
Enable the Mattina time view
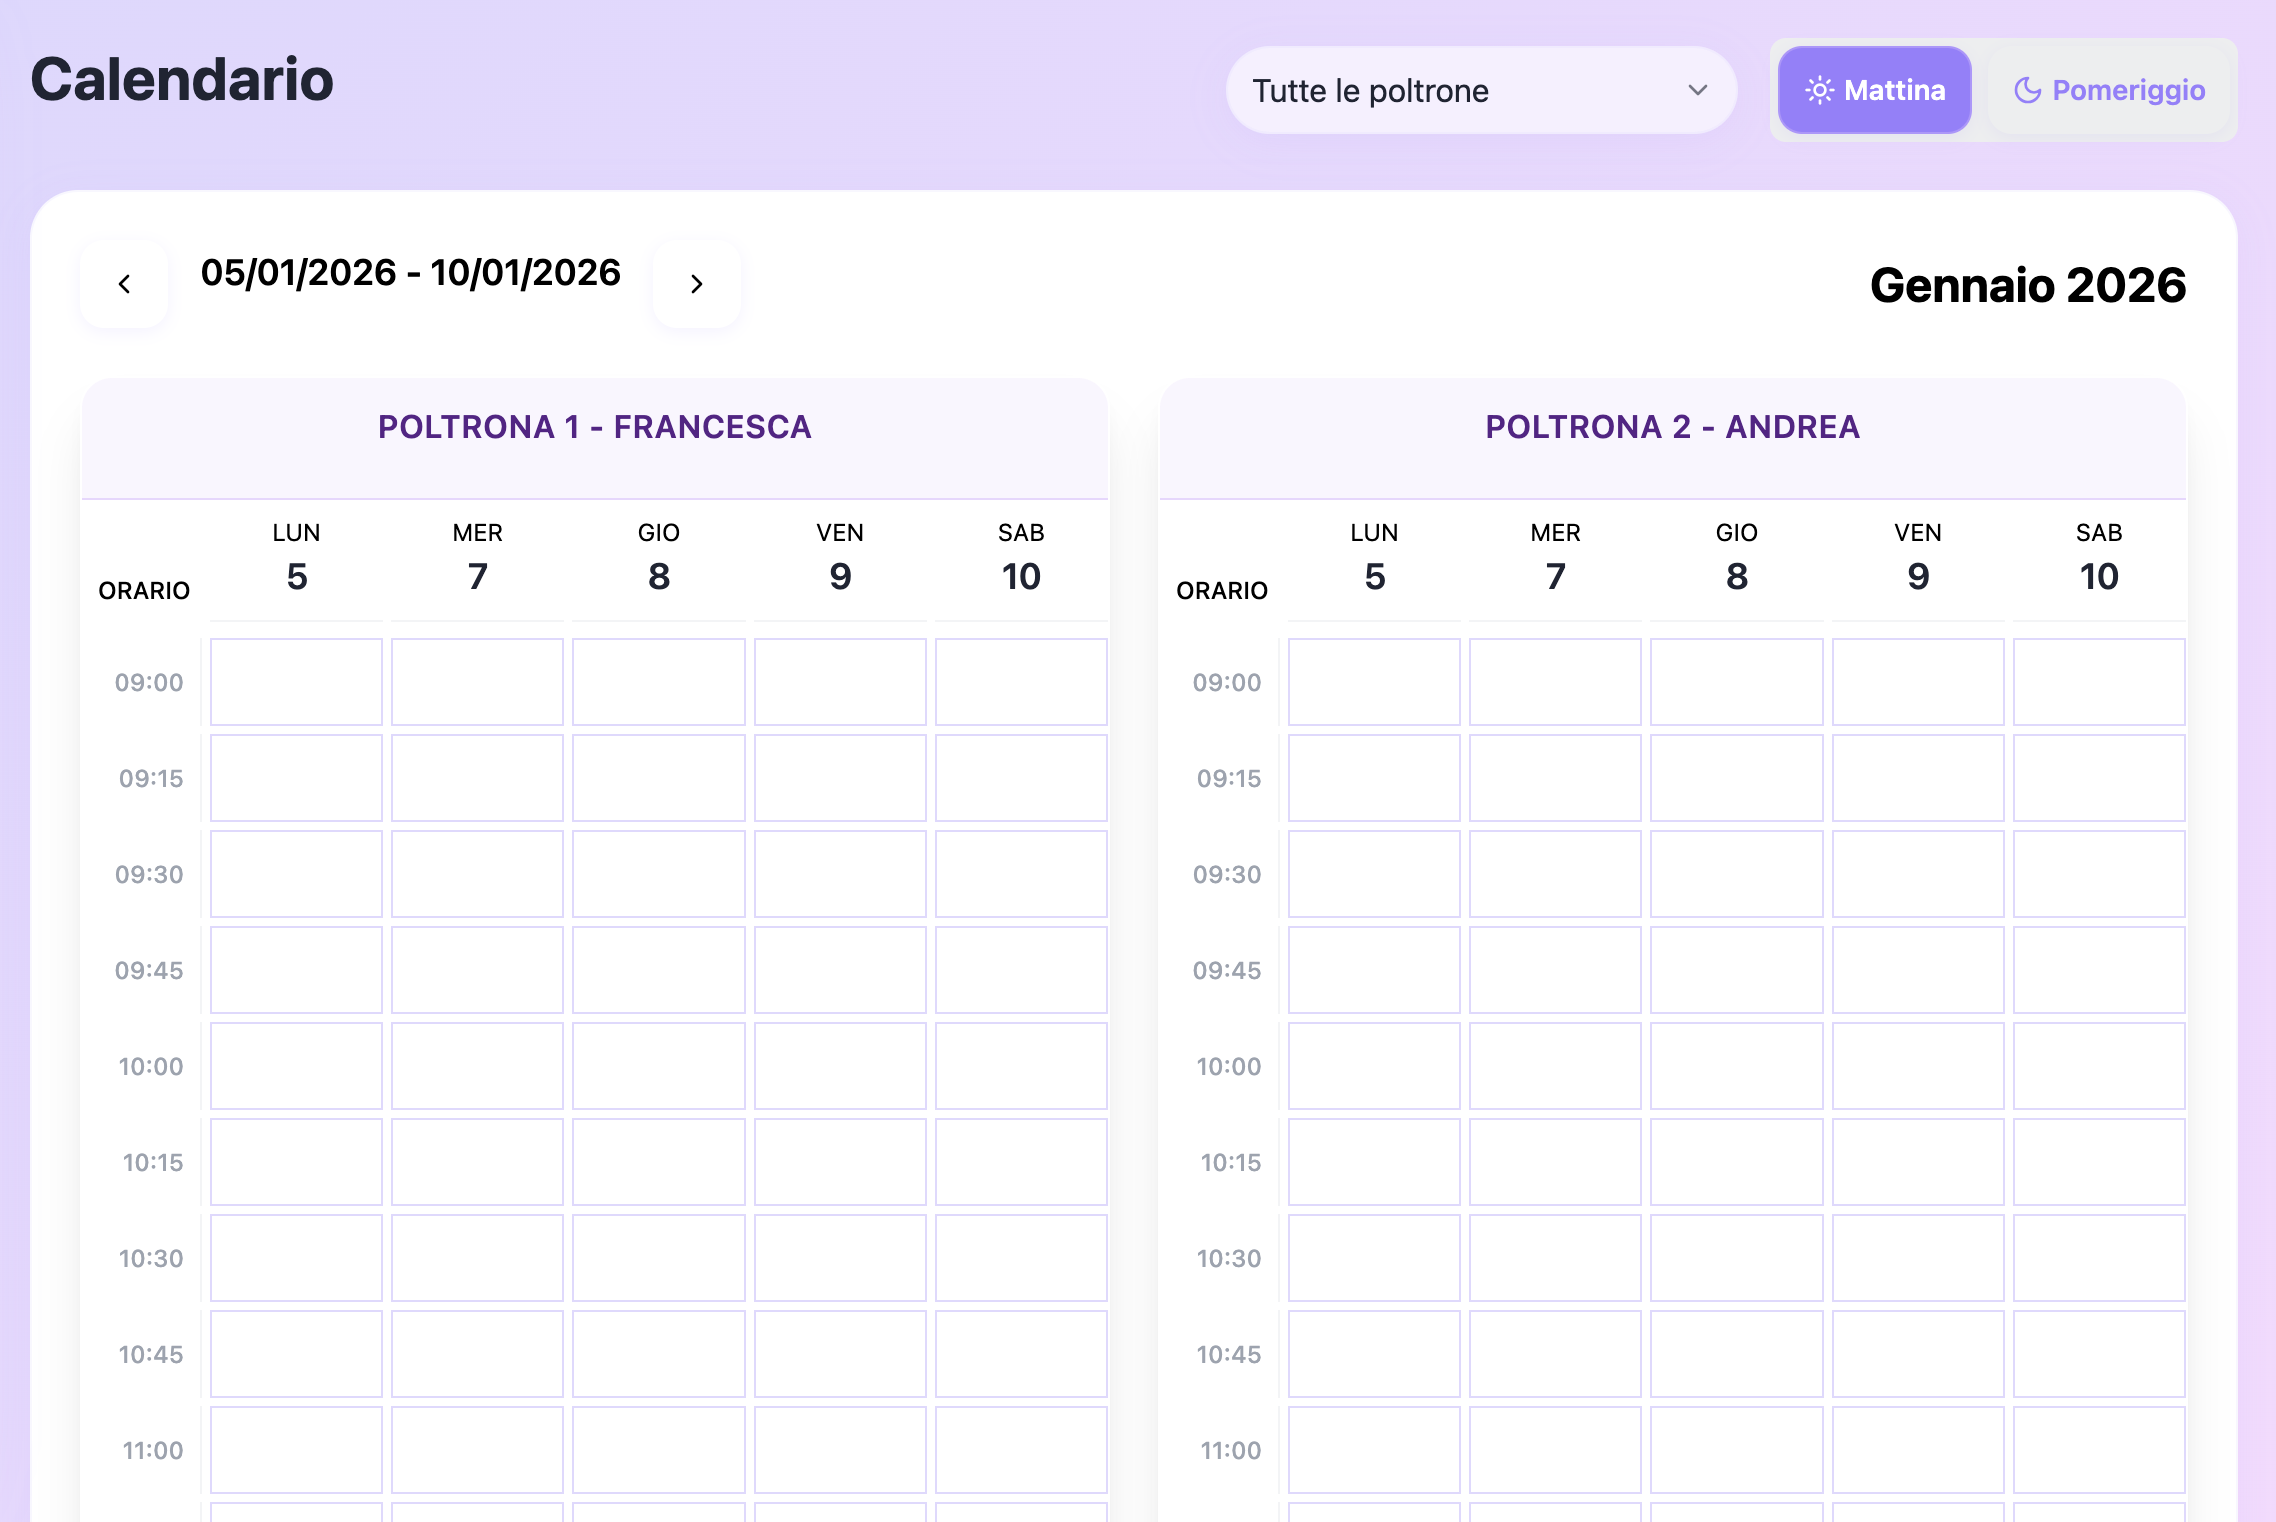click(x=1874, y=90)
